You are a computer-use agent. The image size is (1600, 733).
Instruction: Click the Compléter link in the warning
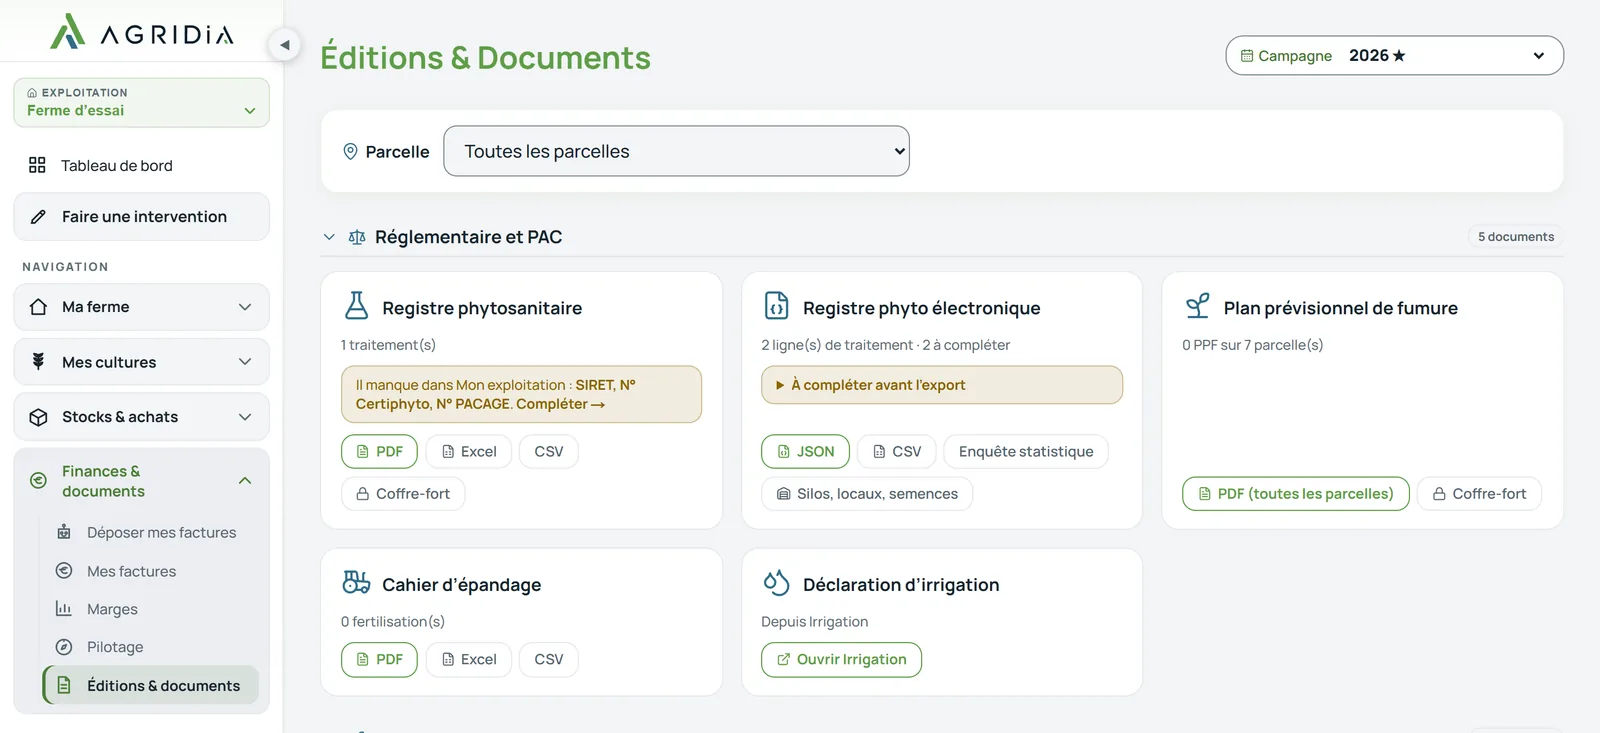click(x=561, y=404)
